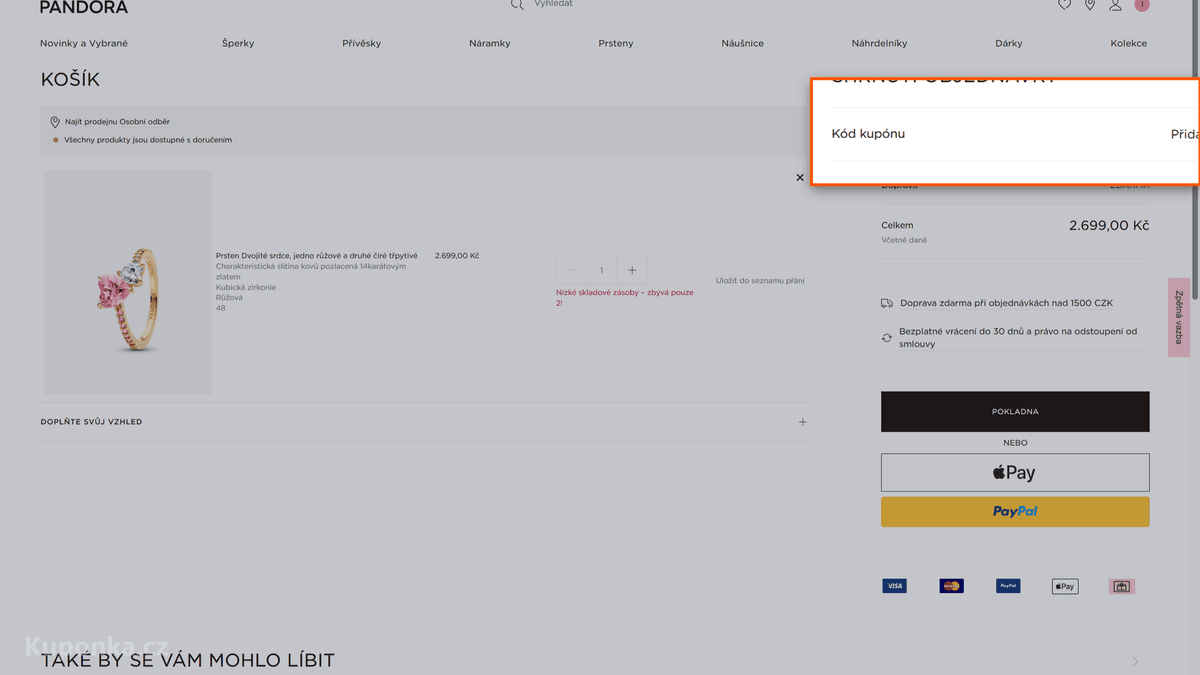Open the Prsten Dvojité srdce product title
The height and width of the screenshot is (675, 1200).
pyautogui.click(x=317, y=256)
